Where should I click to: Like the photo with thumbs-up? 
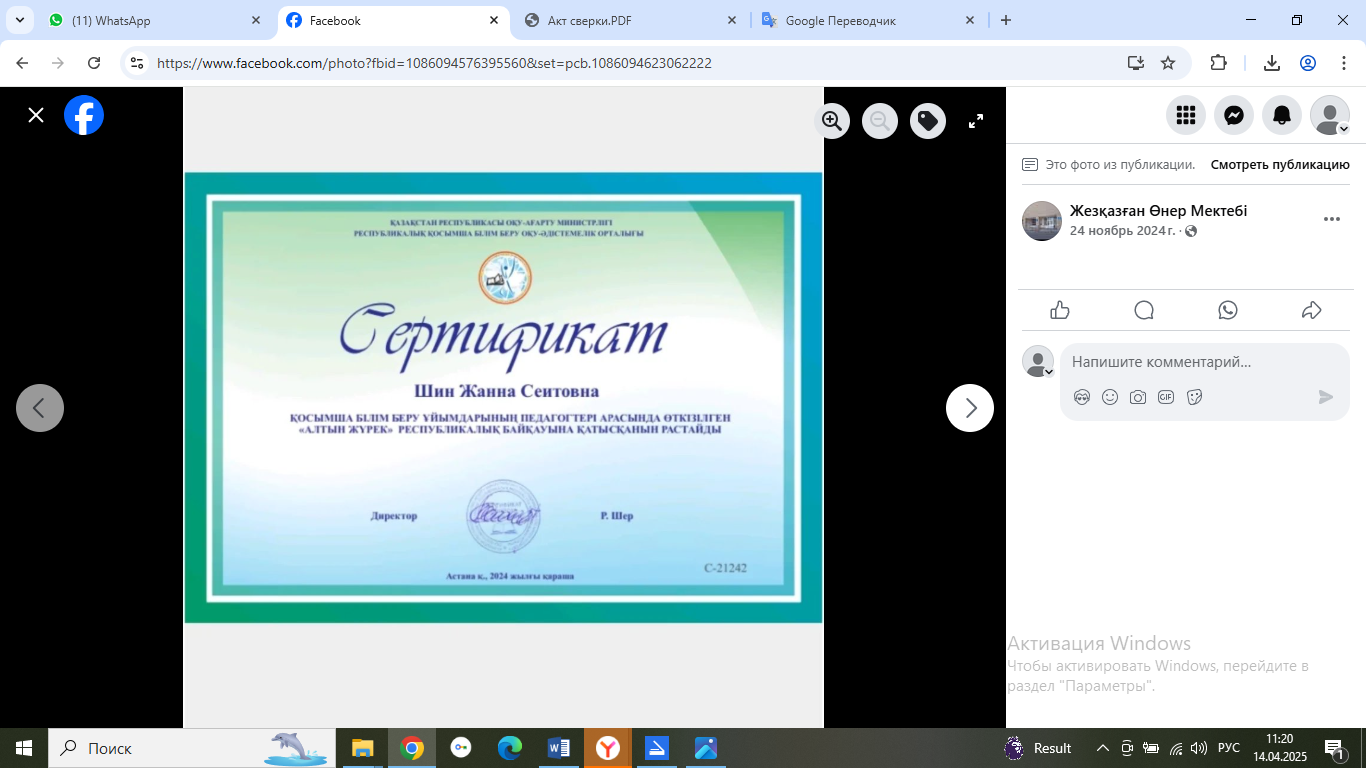pyautogui.click(x=1060, y=310)
